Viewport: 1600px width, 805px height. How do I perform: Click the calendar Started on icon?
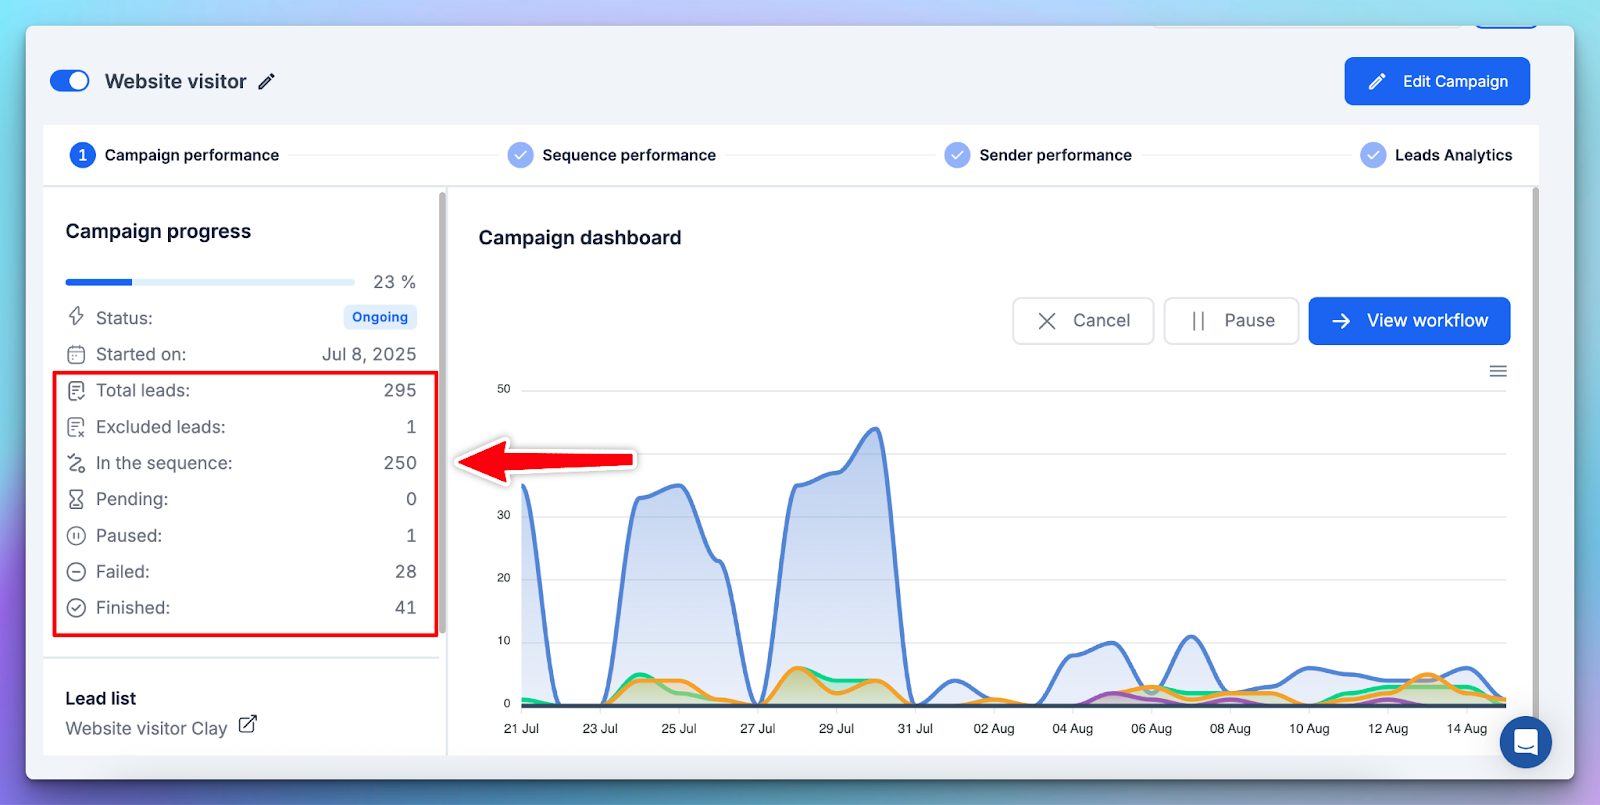click(76, 354)
